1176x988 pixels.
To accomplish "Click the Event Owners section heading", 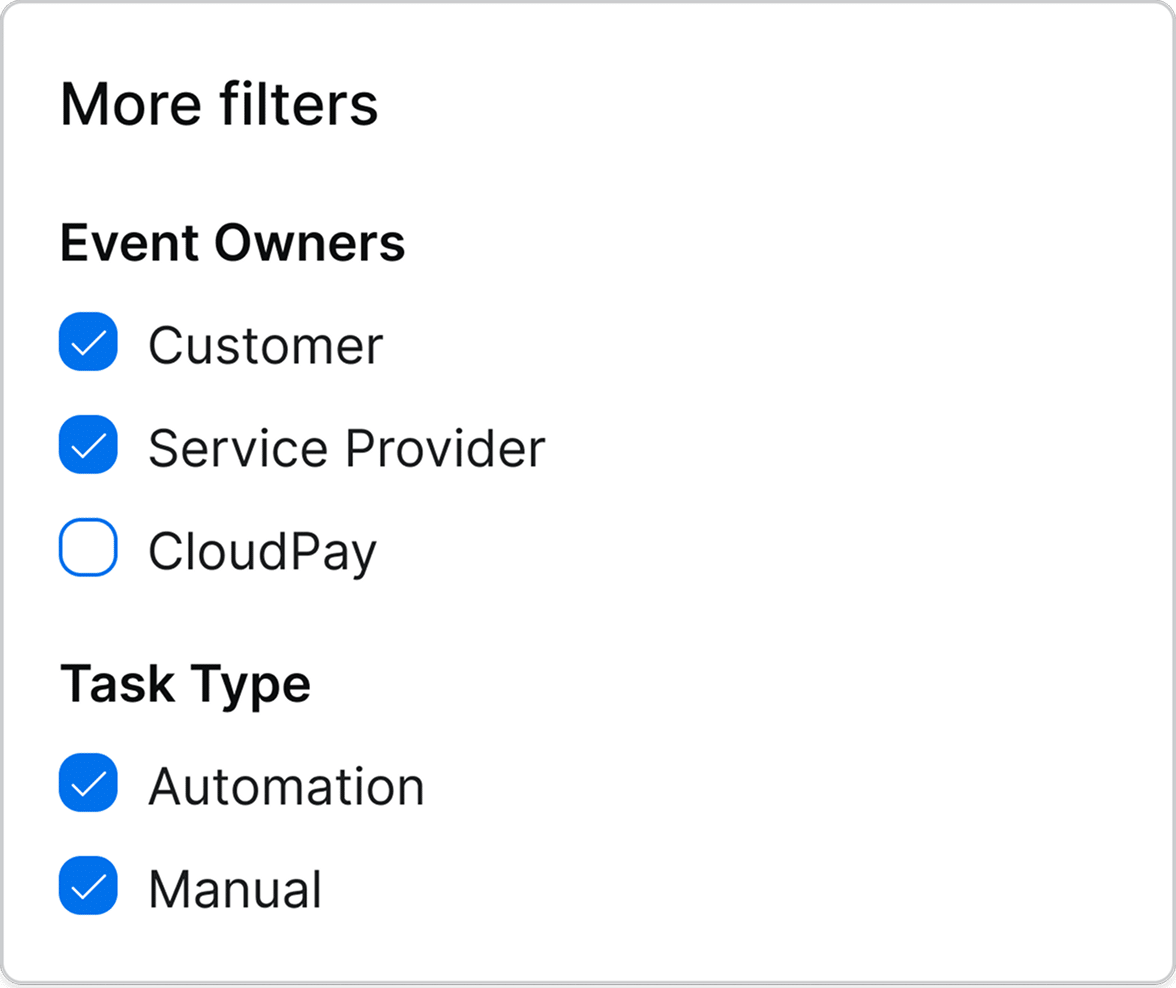I will click(x=232, y=243).
